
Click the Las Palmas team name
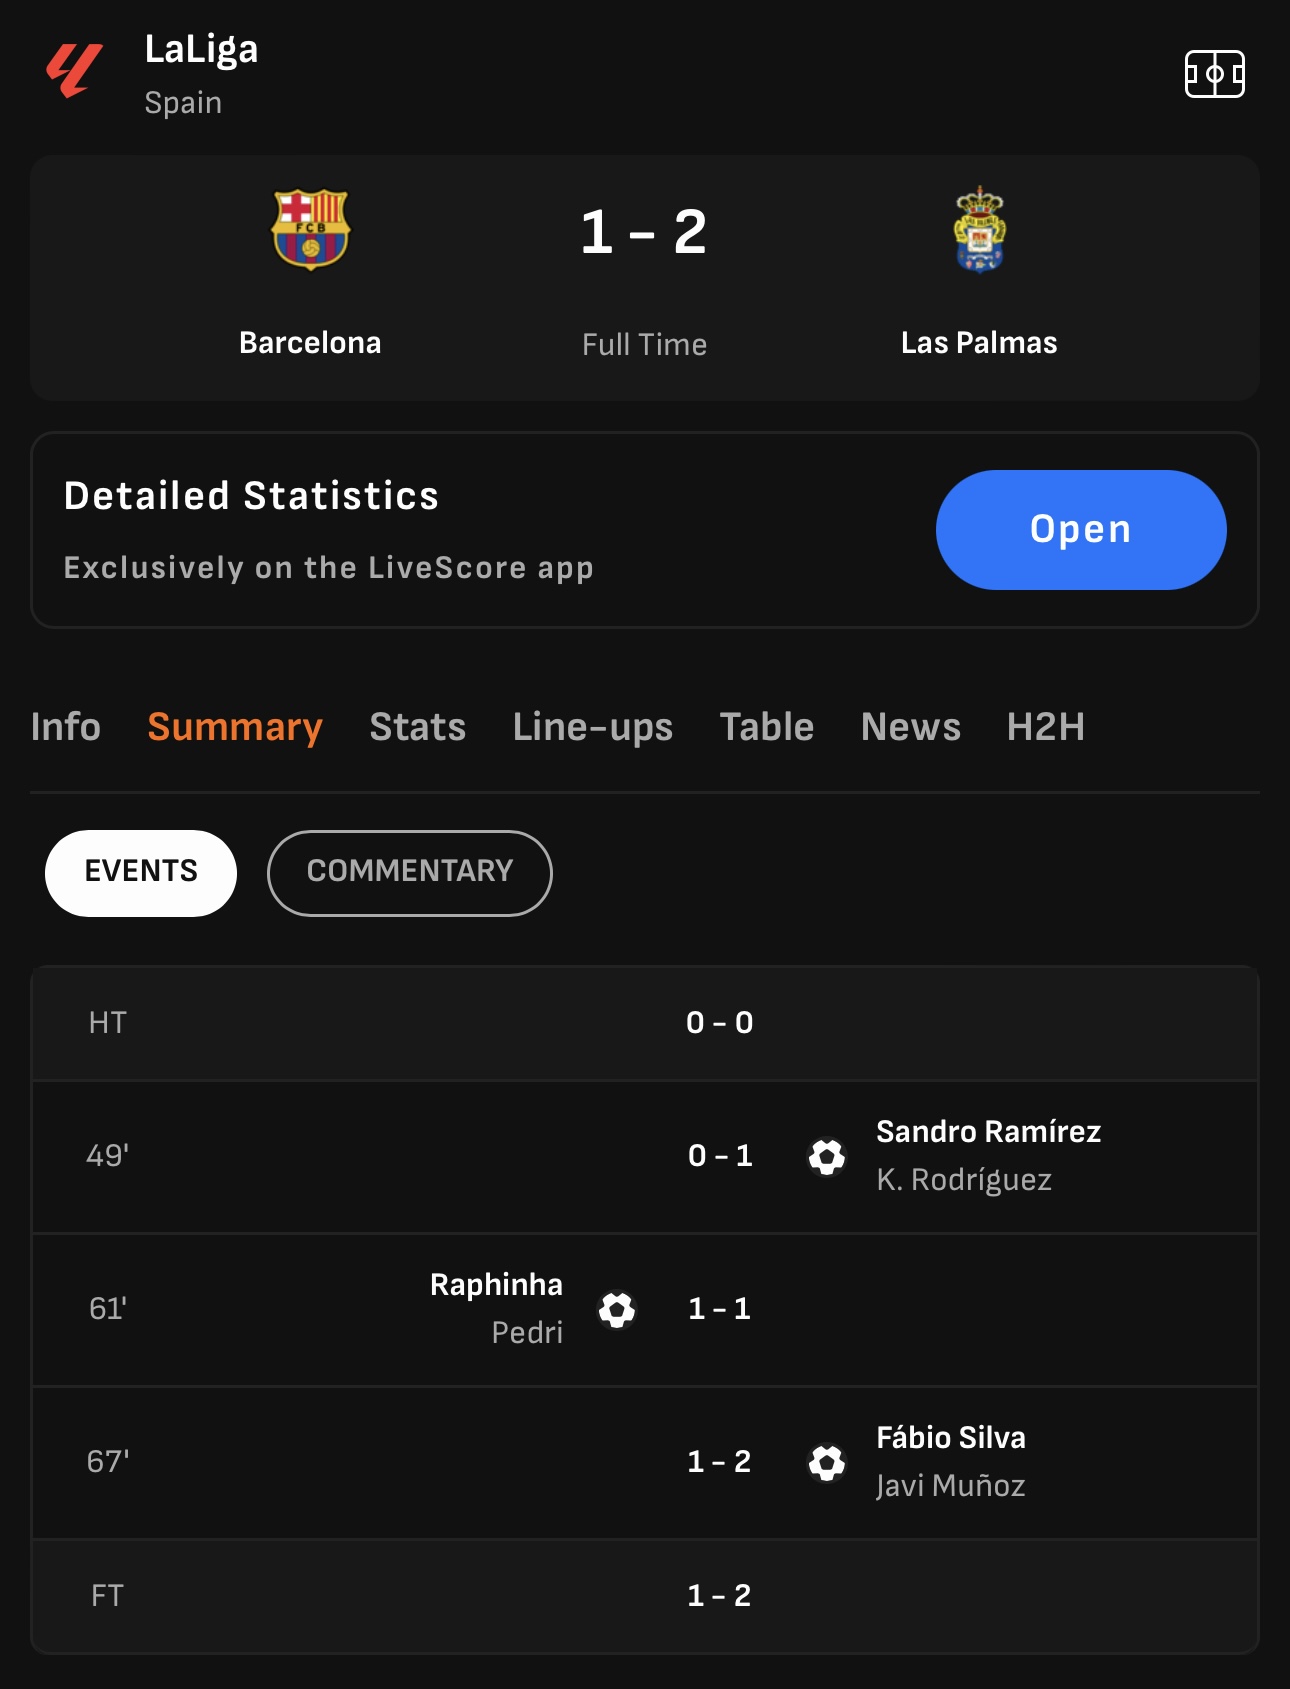click(x=979, y=343)
